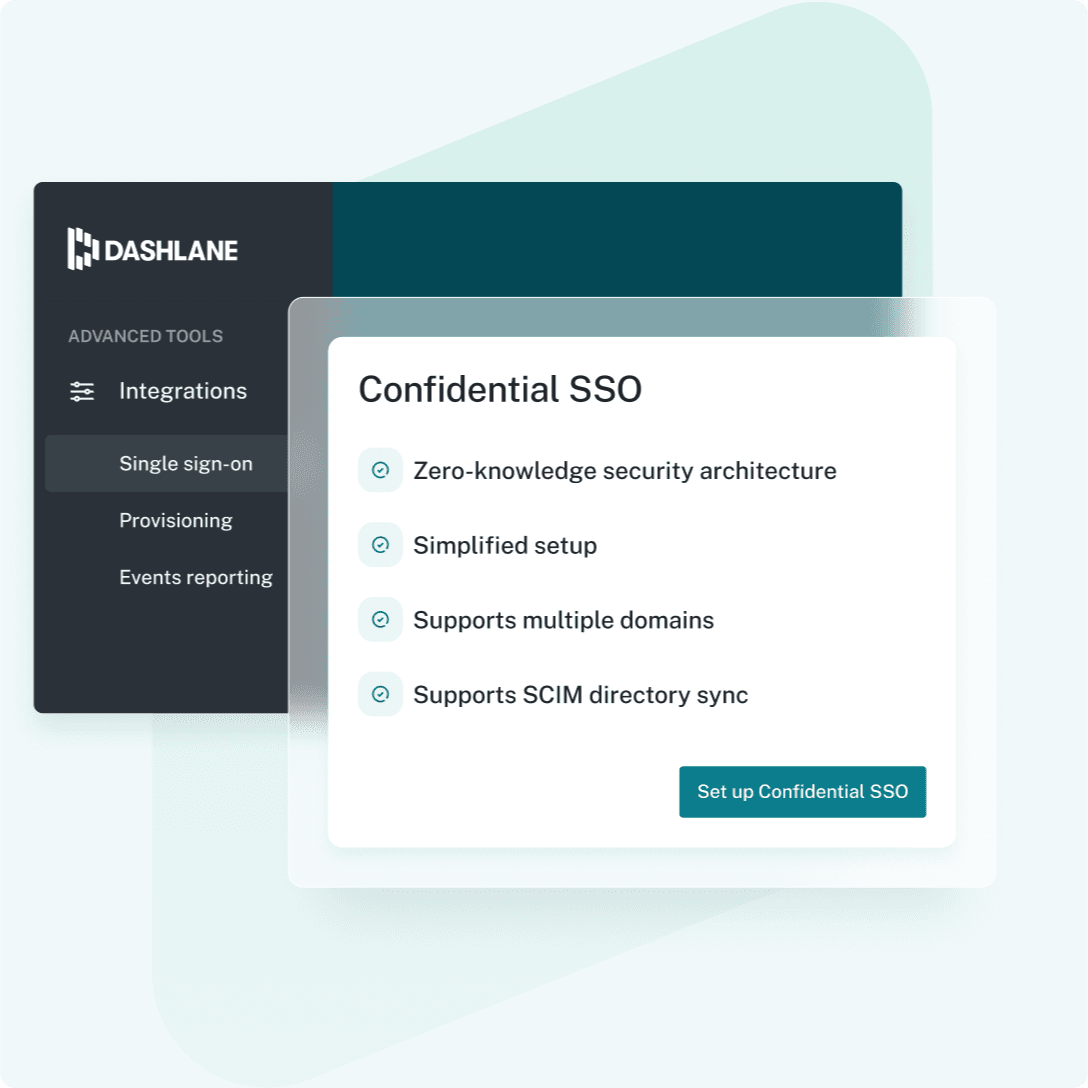
Task: Click the Dashlane logo icon
Action: [x=81, y=249]
